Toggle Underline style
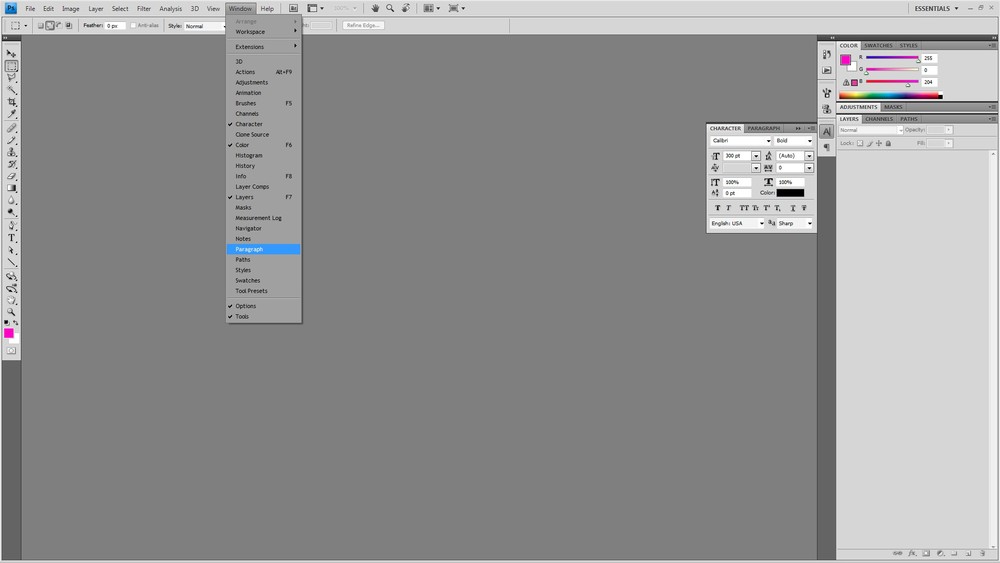Viewport: 1000px width, 563px height. tap(793, 208)
